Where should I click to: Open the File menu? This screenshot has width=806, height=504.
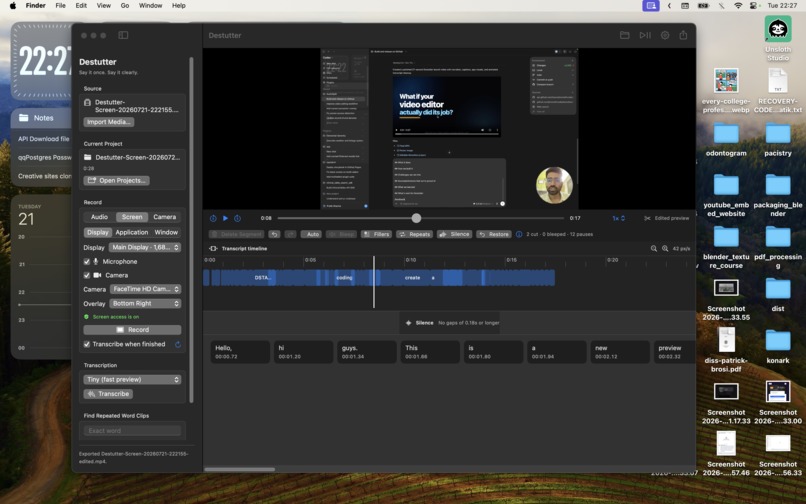pos(60,6)
